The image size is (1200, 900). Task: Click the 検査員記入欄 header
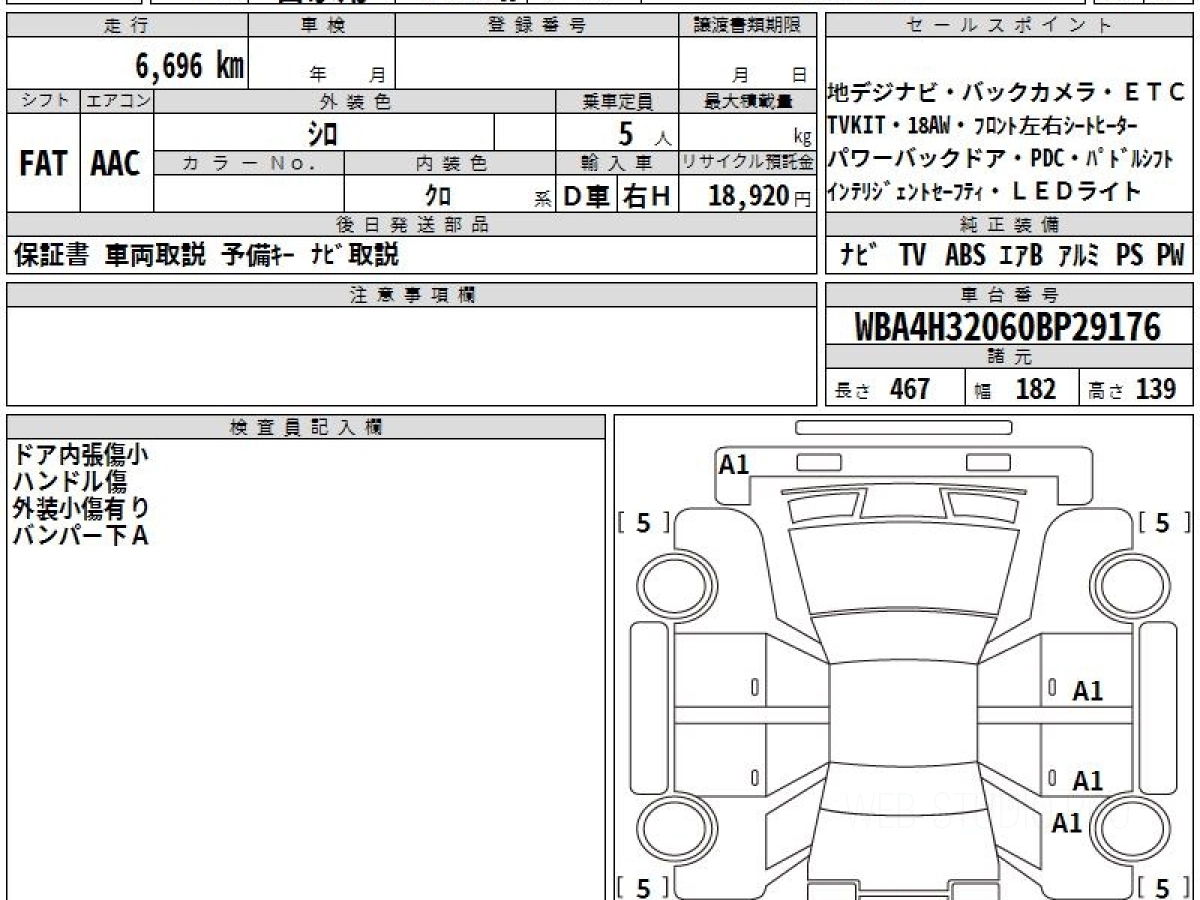306,427
